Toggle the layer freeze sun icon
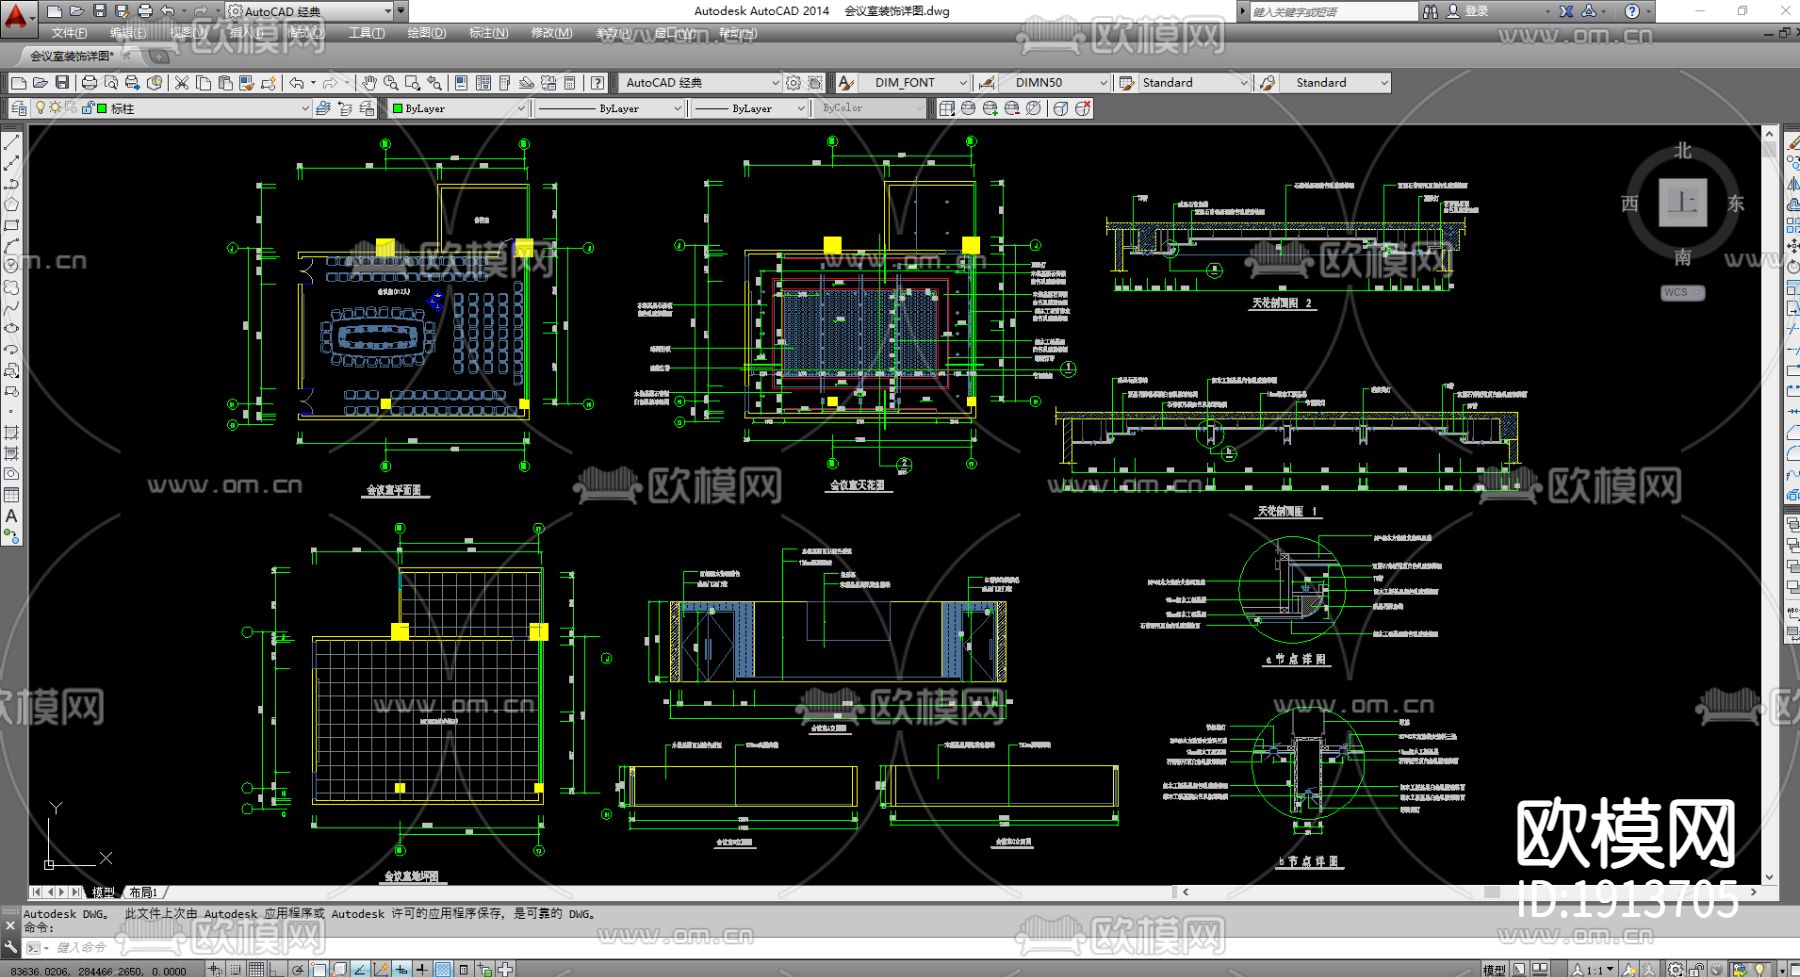 (55, 108)
